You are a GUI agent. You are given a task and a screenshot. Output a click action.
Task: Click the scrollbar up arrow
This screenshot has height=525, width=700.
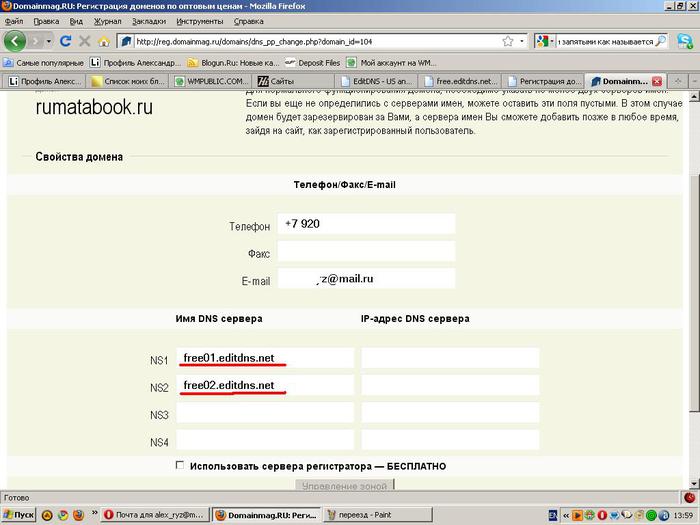(x=694, y=96)
